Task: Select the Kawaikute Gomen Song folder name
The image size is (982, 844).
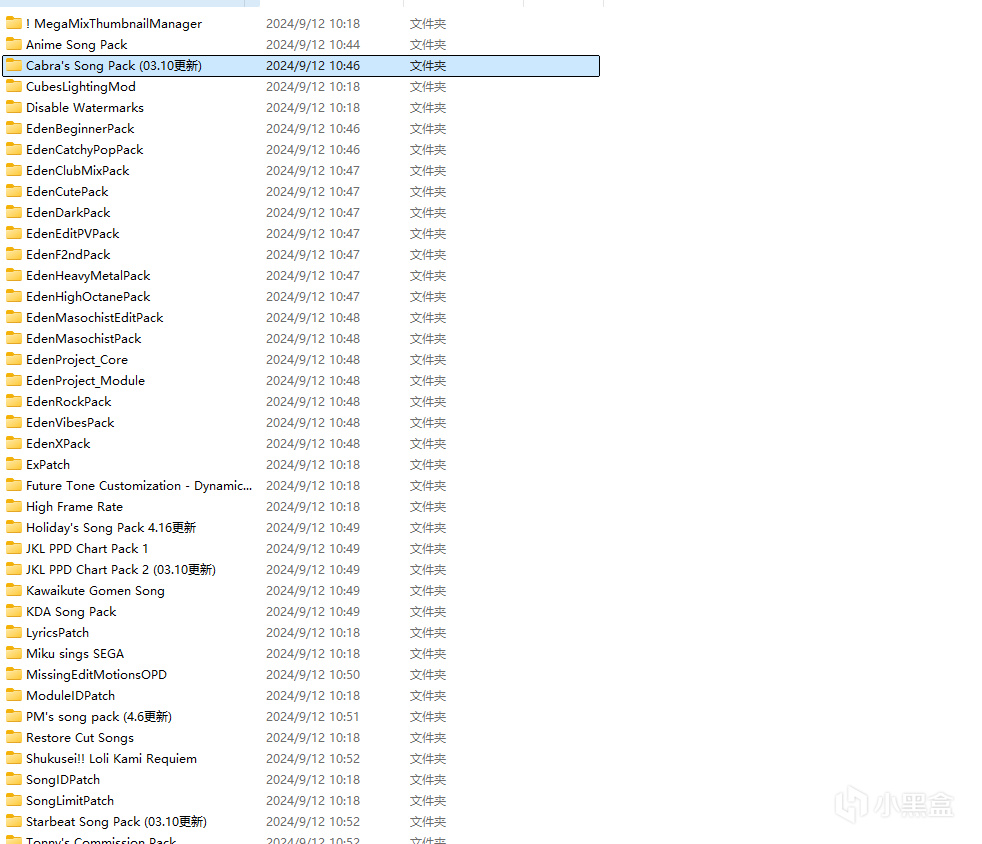Action: click(95, 590)
